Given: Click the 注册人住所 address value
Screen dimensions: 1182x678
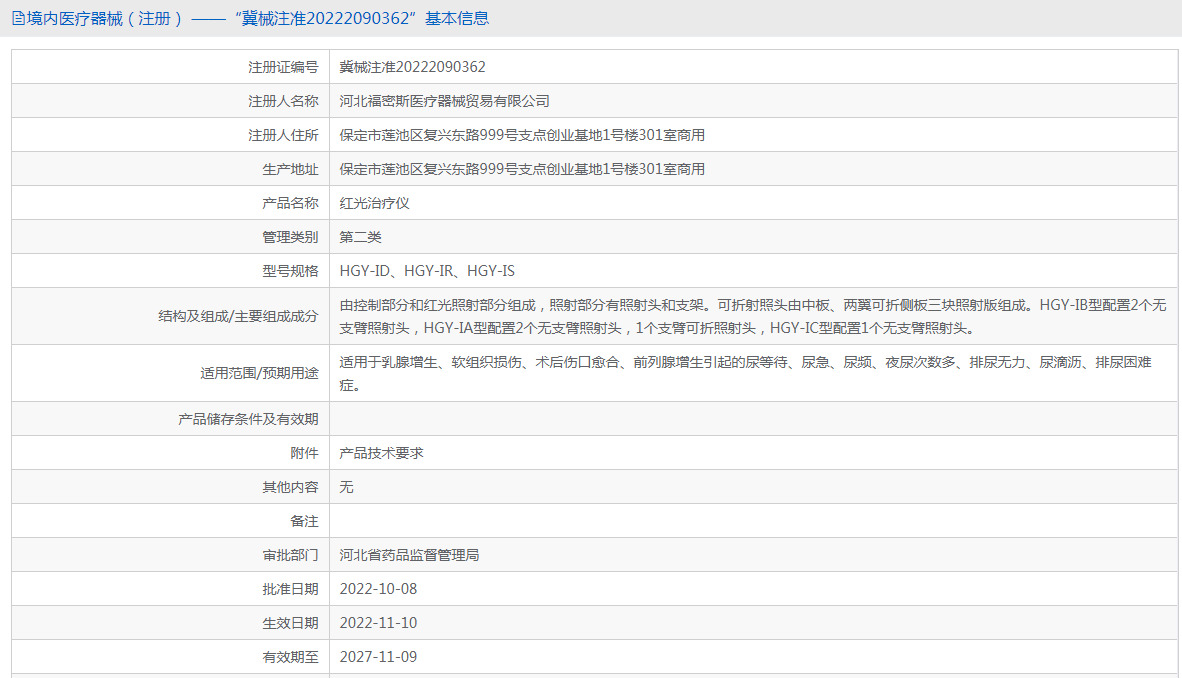Looking at the screenshot, I should coord(522,135).
